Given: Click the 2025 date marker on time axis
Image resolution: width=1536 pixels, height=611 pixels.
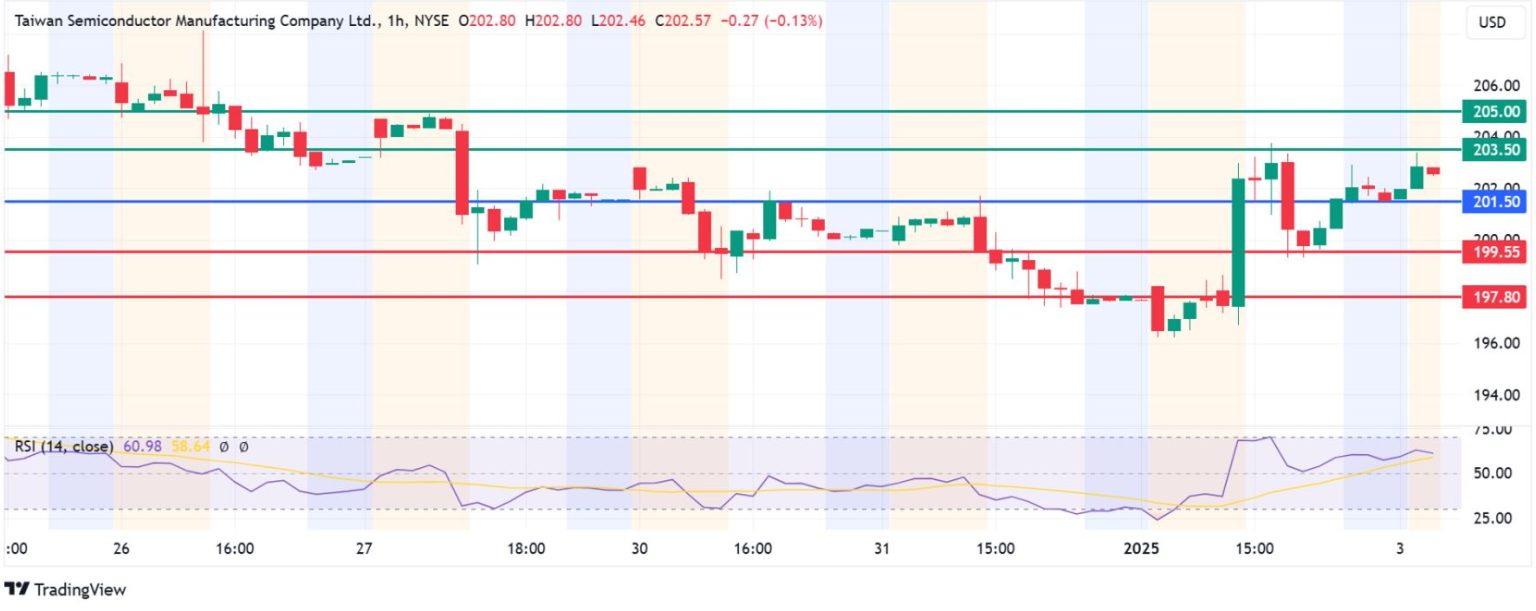Looking at the screenshot, I should pyautogui.click(x=1141, y=548).
